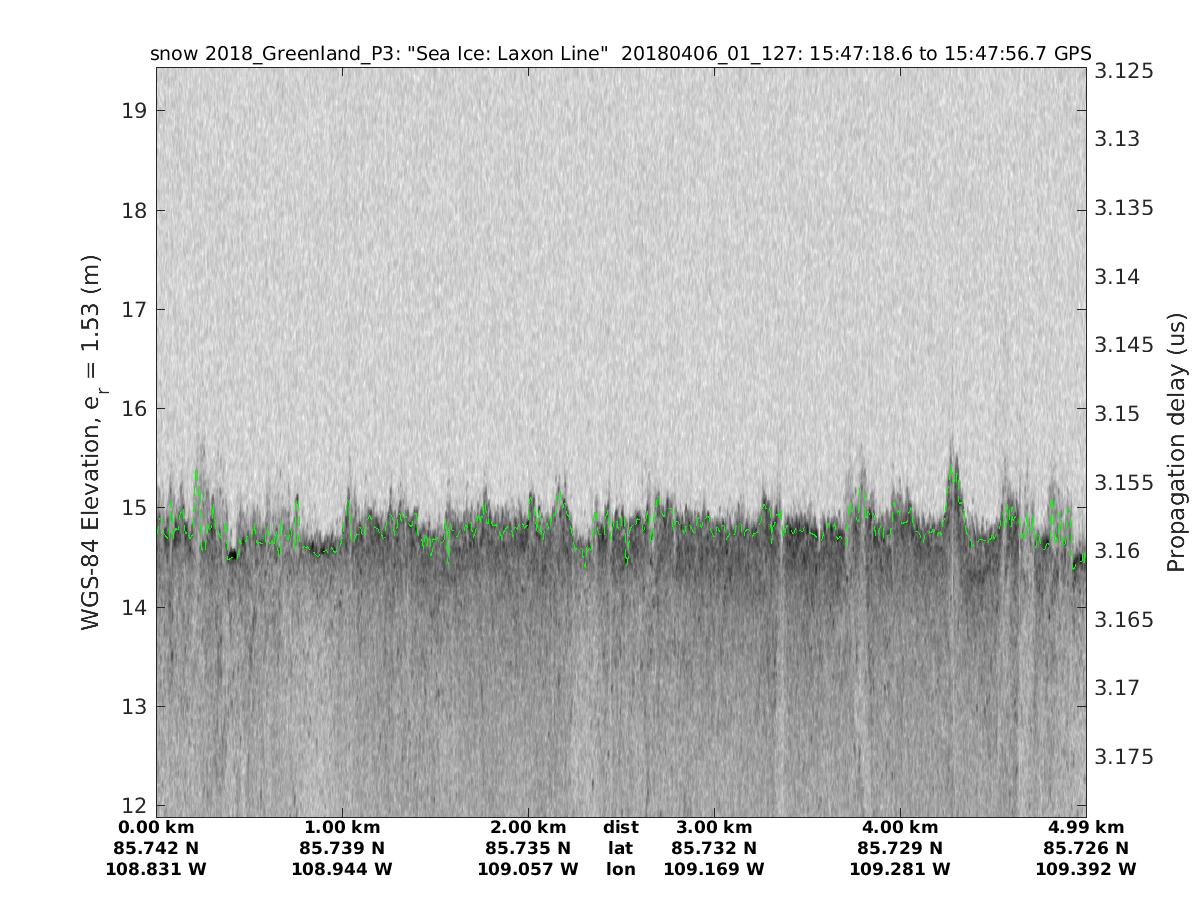The width and height of the screenshot is (1200, 900).
Task: Select the 1.00 km distance label
Action: (x=342, y=827)
